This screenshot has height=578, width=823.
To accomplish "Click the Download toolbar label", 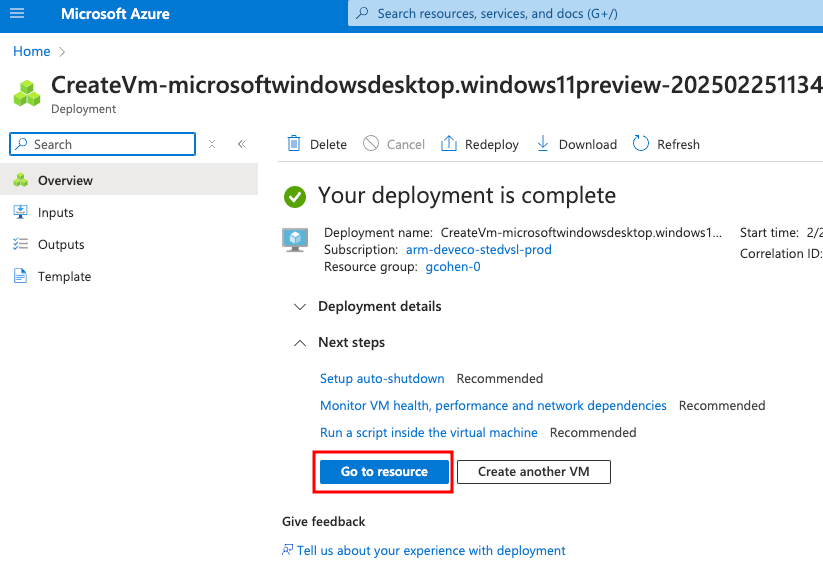I will [588, 144].
